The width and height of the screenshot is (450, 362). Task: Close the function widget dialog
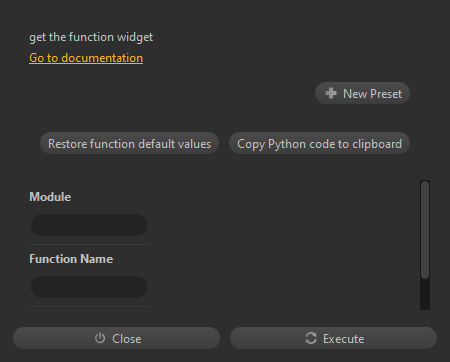pyautogui.click(x=116, y=338)
